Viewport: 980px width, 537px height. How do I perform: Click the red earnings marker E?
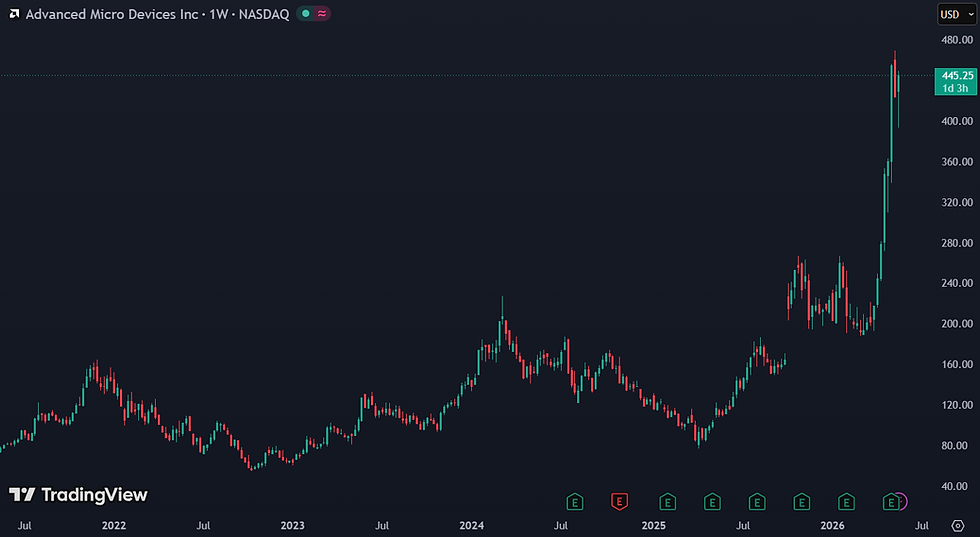pos(619,501)
